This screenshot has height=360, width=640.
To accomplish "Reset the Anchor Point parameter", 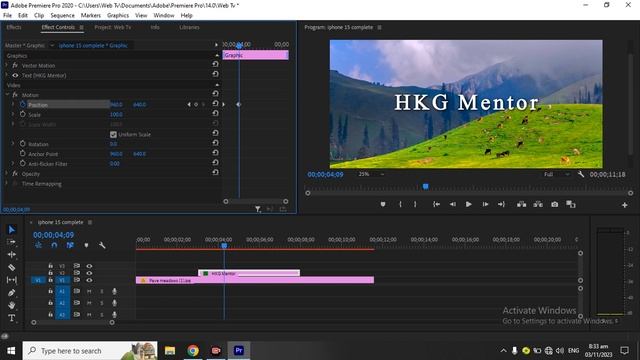I will coord(215,153).
